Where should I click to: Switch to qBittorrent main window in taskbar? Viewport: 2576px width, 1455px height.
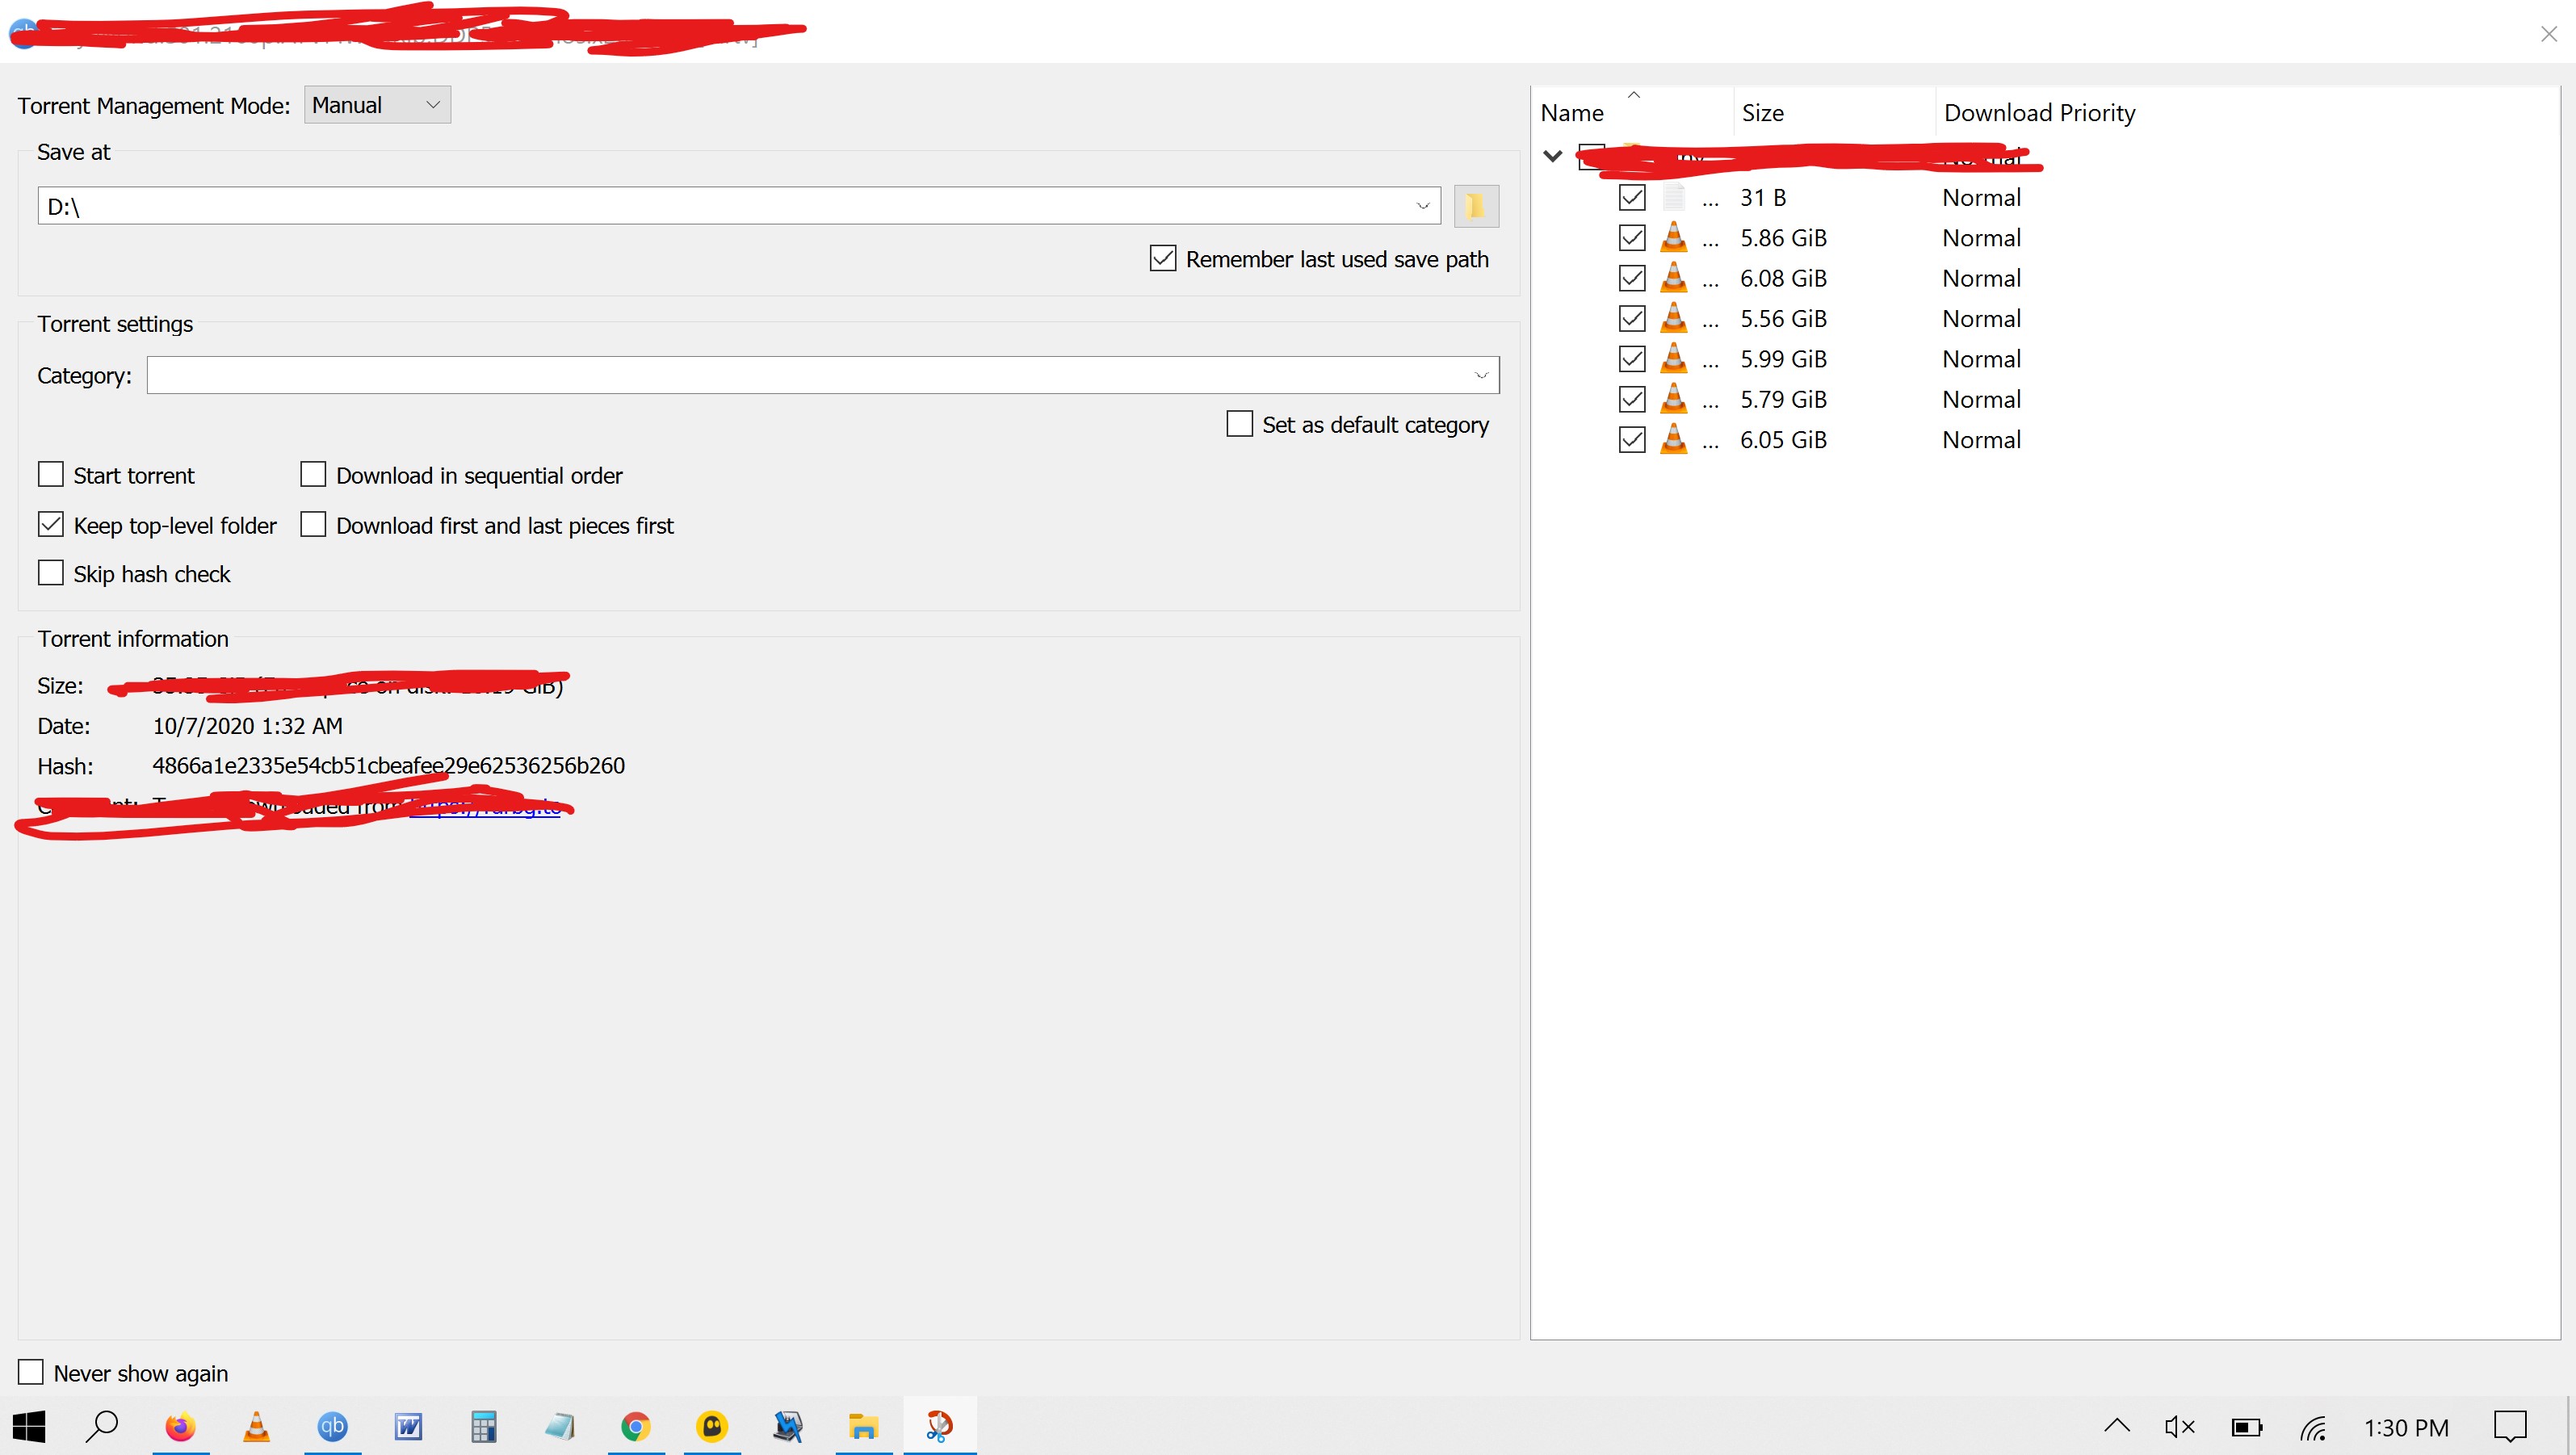[332, 1426]
